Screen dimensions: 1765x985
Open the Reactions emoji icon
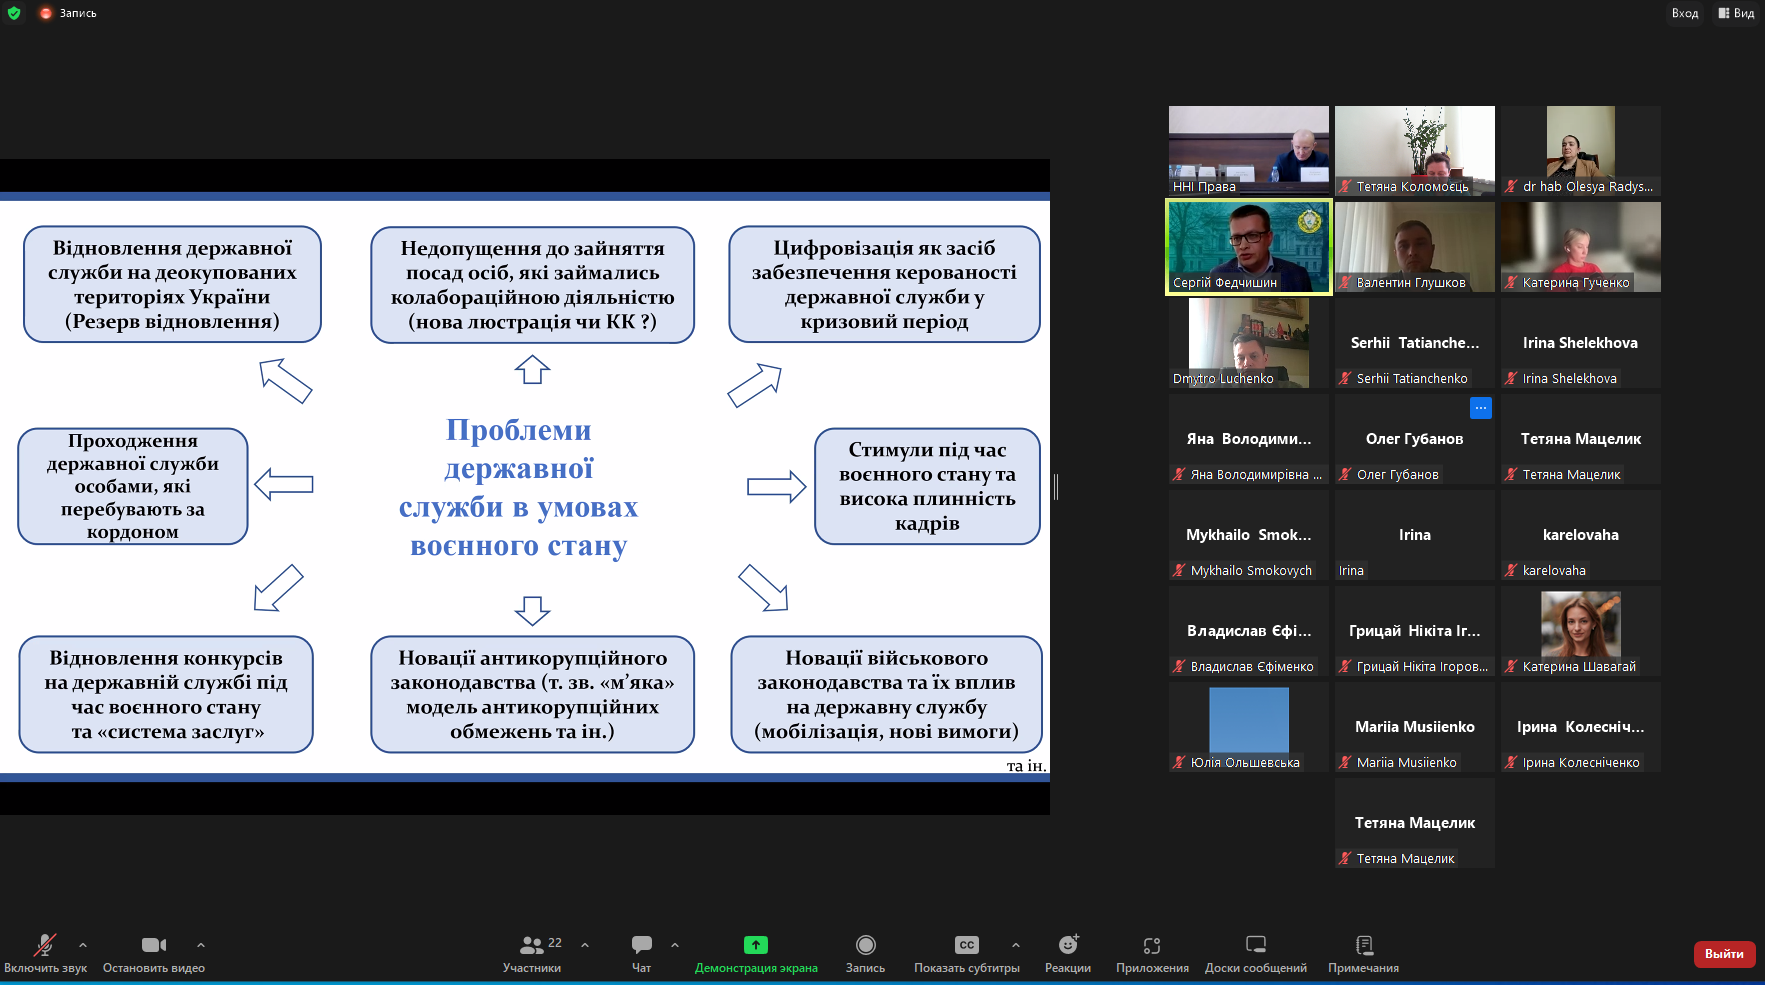pyautogui.click(x=1068, y=945)
